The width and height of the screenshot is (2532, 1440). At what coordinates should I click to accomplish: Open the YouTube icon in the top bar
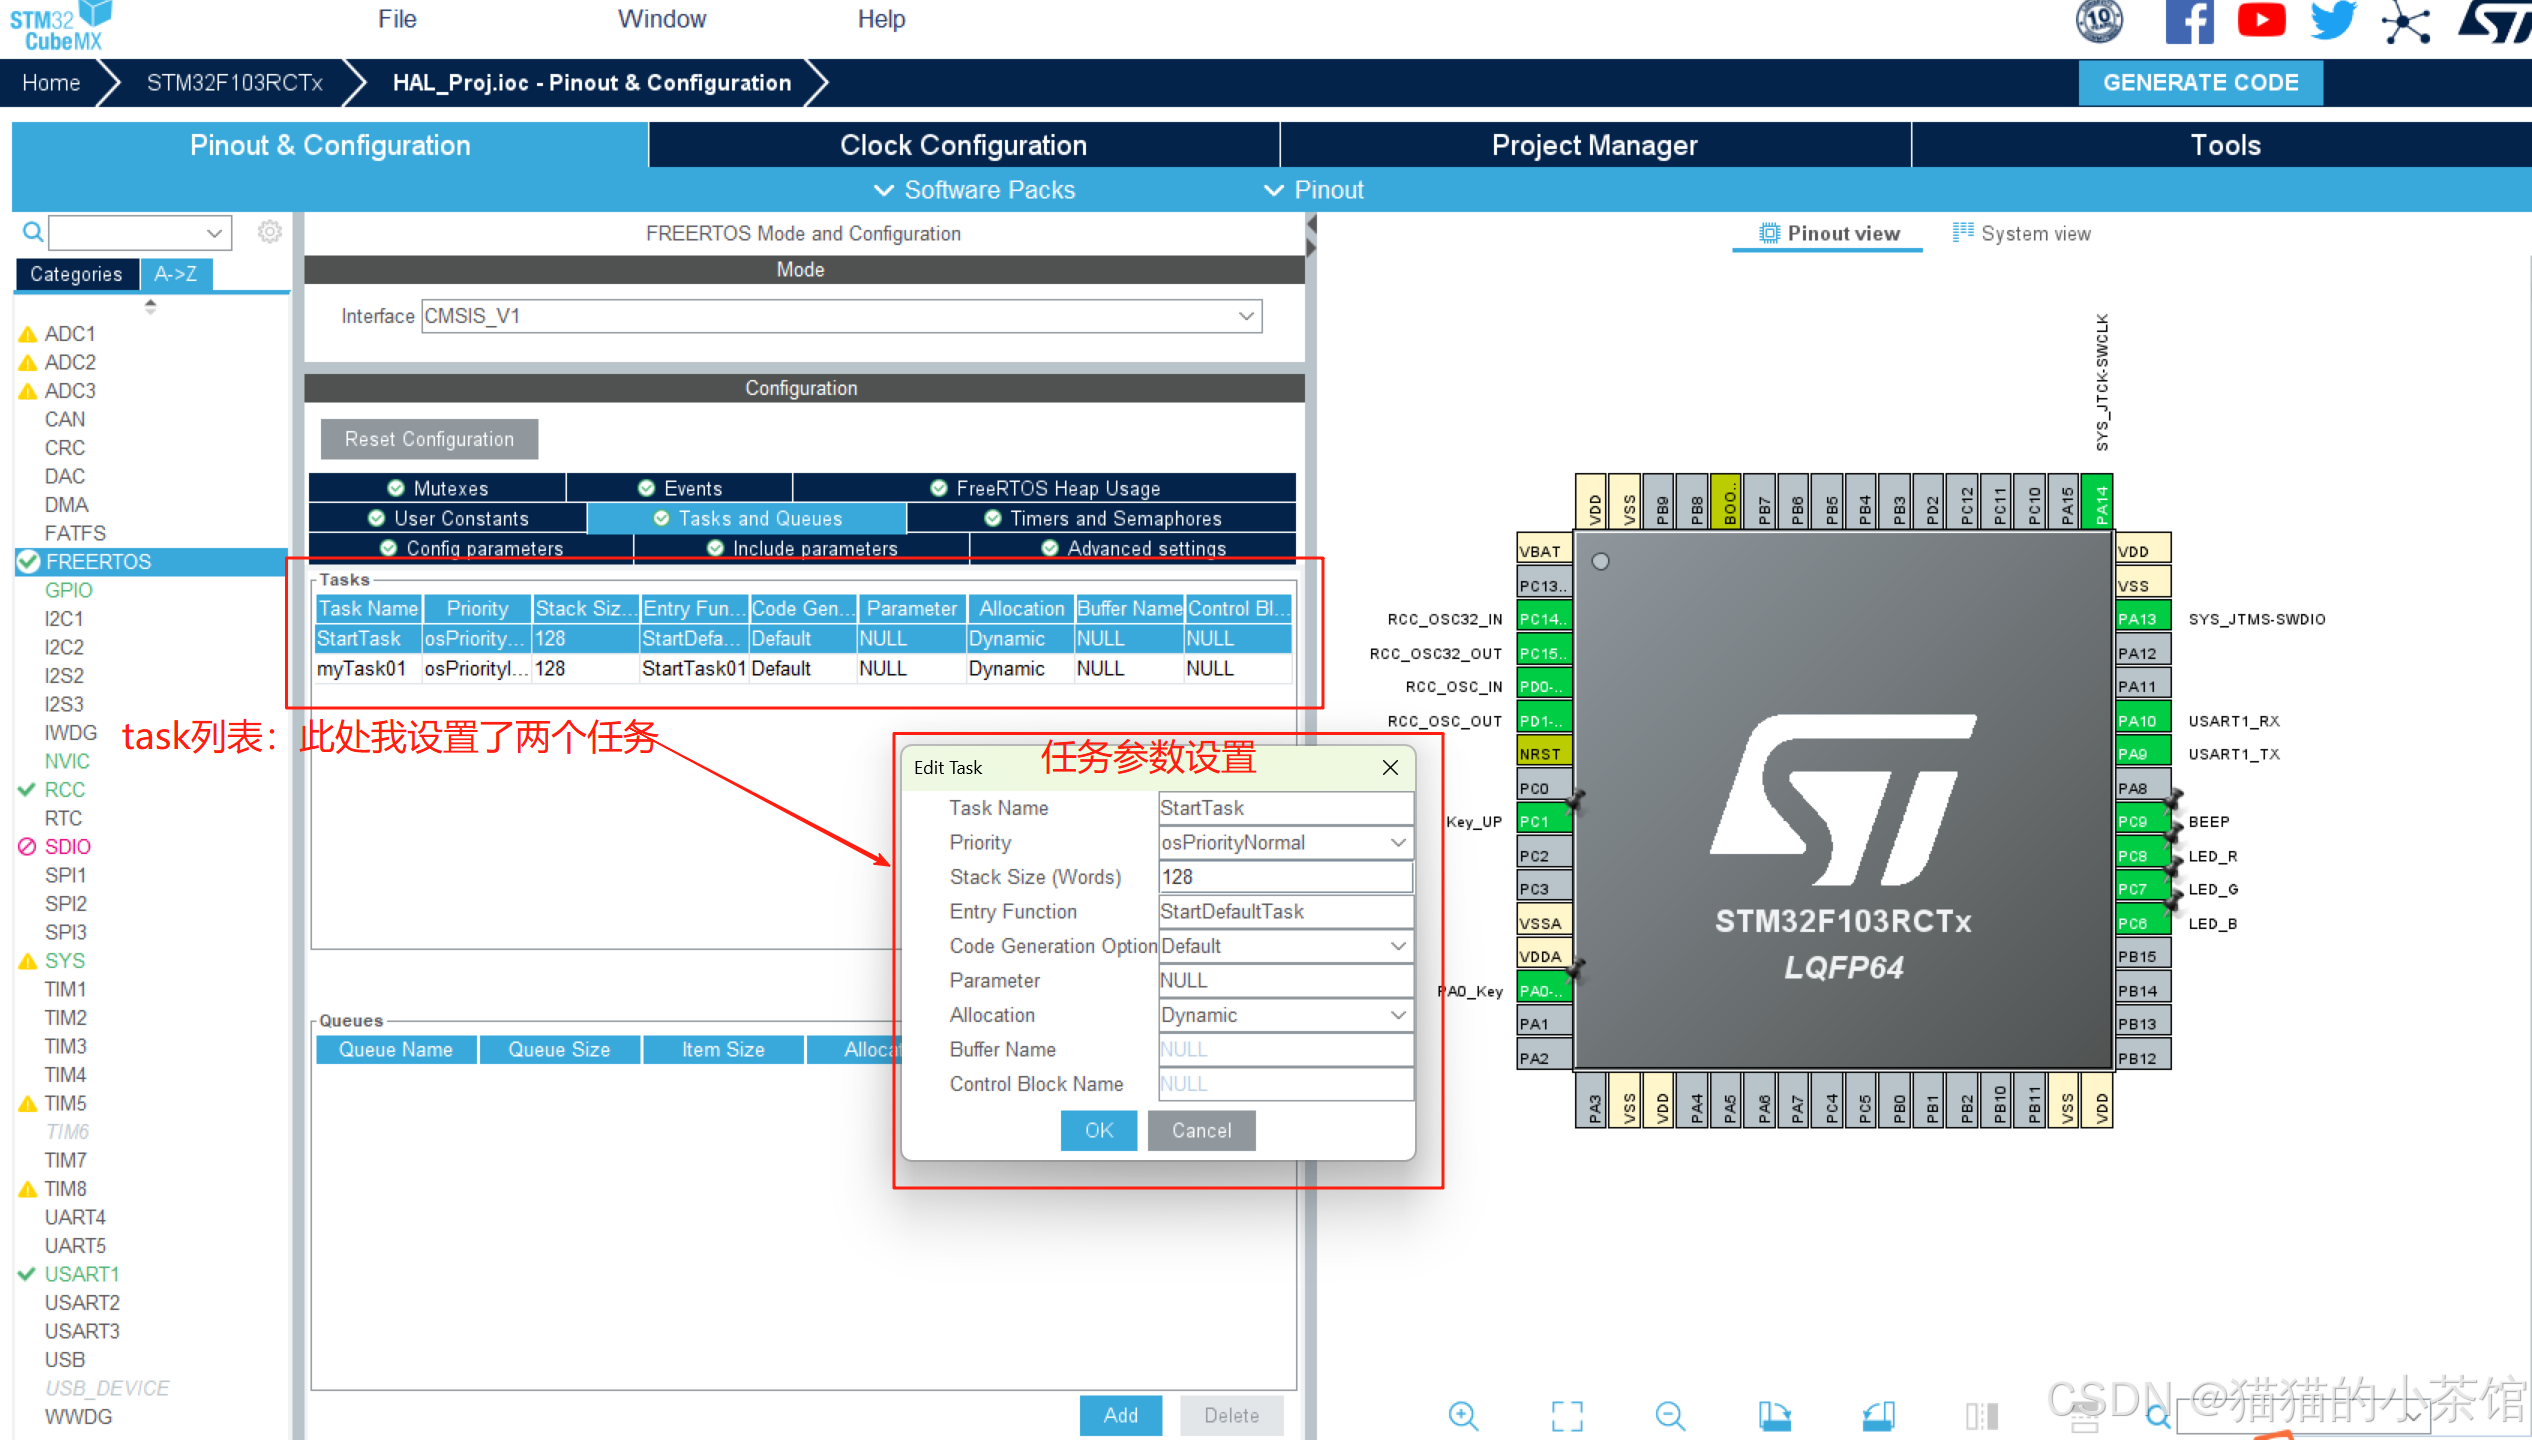[x=2261, y=20]
